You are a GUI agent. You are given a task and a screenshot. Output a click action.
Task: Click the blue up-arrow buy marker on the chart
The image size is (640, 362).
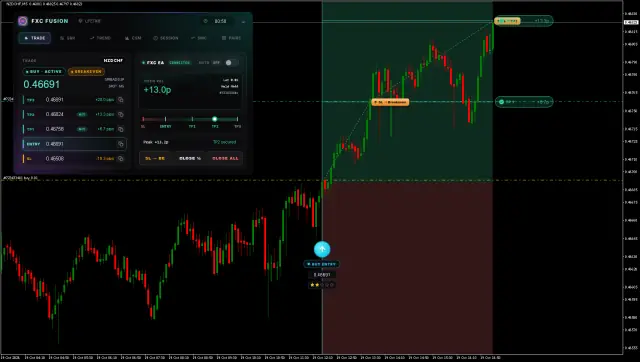[x=322, y=249]
